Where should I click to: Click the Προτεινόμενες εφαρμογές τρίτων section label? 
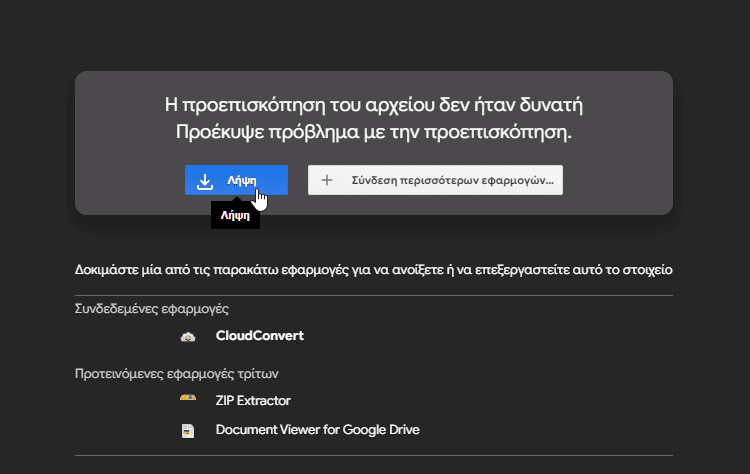tap(176, 374)
